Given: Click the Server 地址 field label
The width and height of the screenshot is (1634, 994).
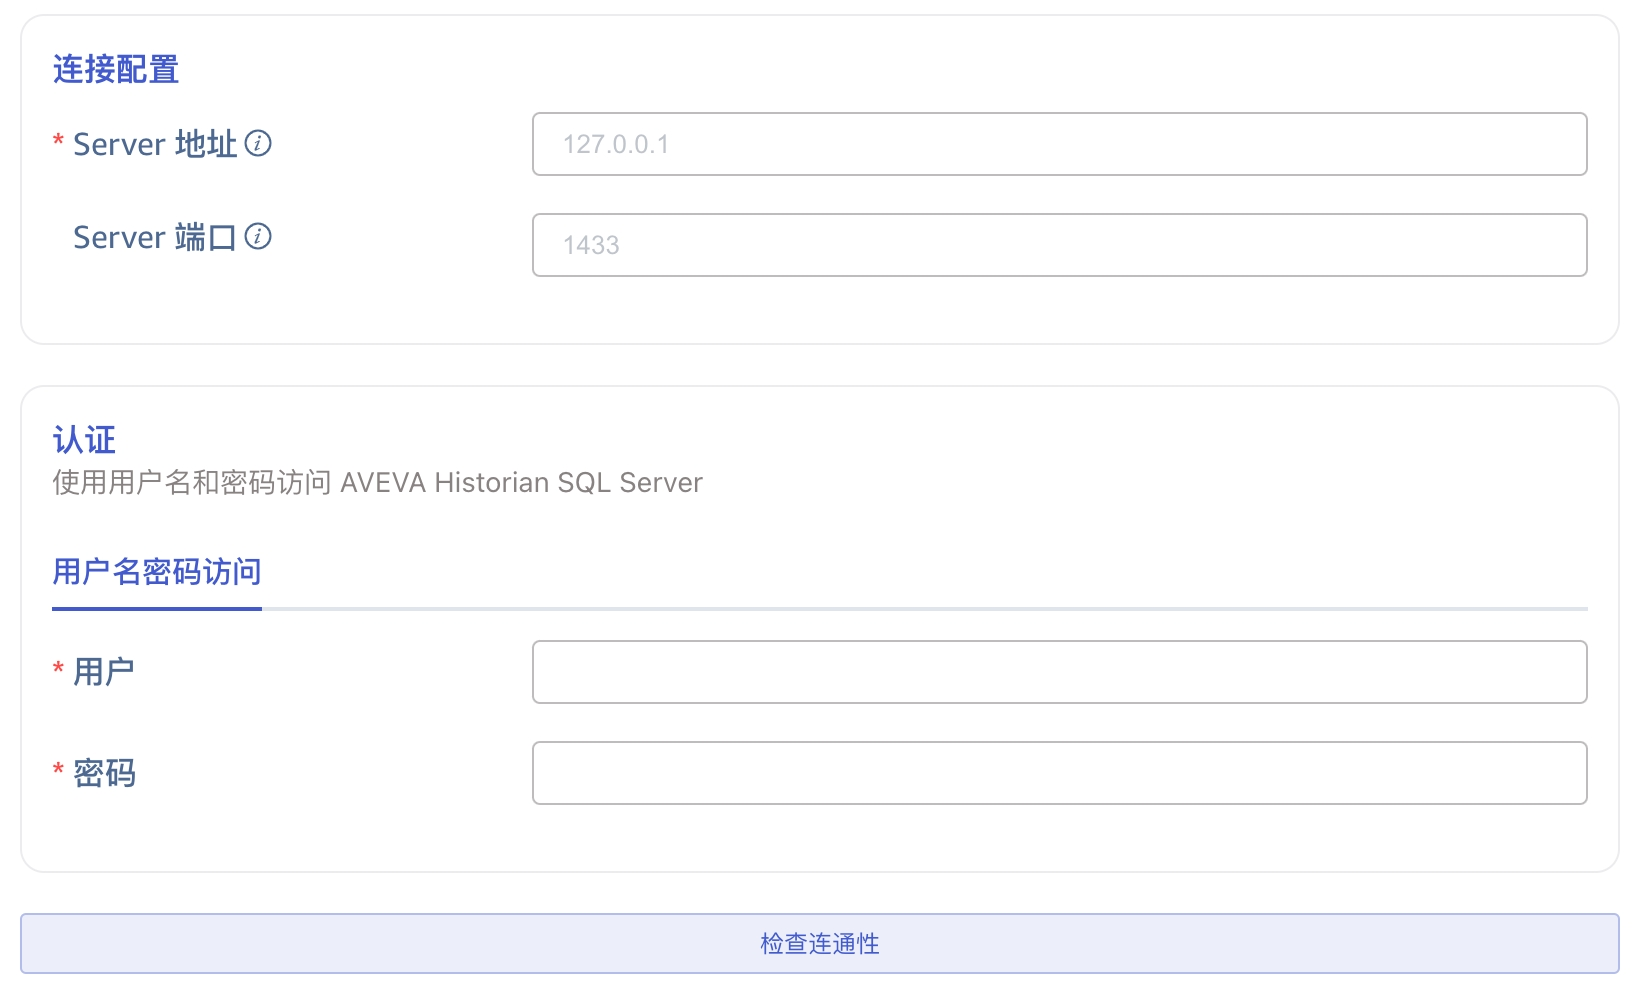Looking at the screenshot, I should (x=155, y=144).
